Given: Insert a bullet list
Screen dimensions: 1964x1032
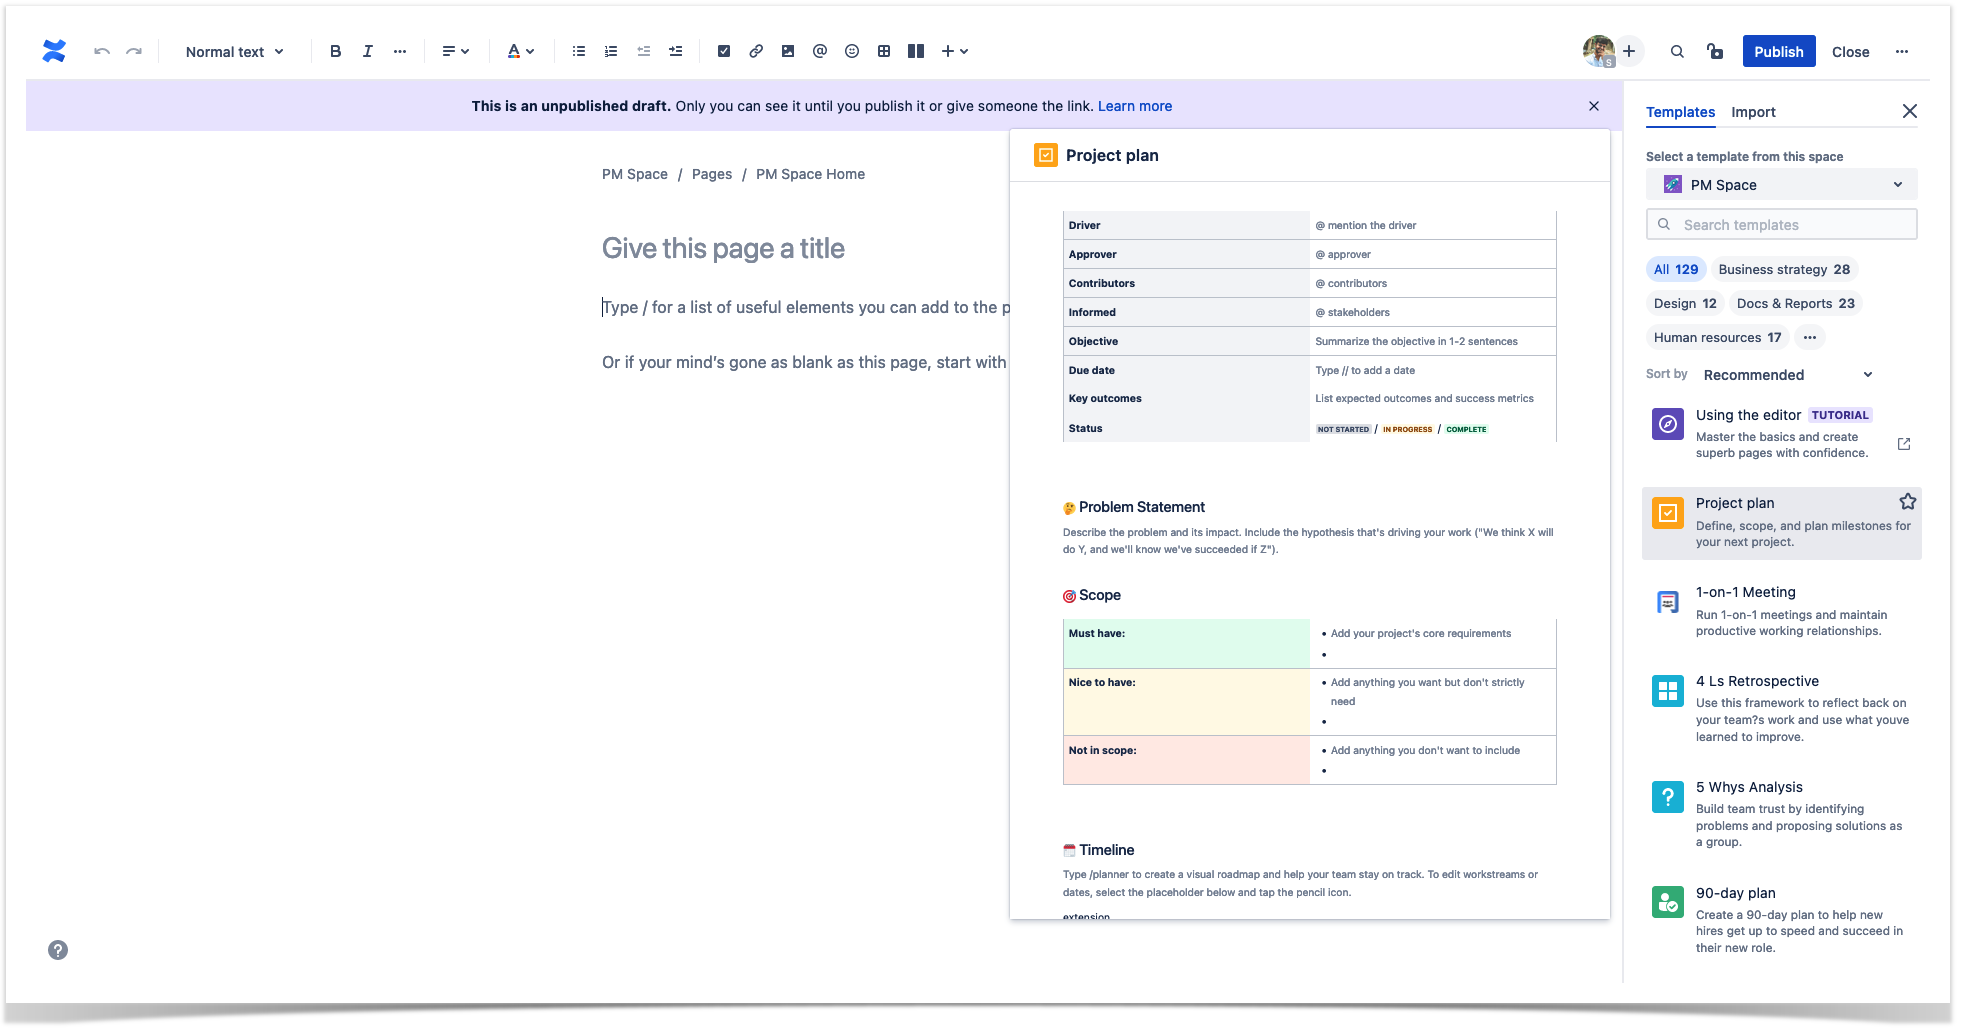Looking at the screenshot, I should tap(579, 51).
